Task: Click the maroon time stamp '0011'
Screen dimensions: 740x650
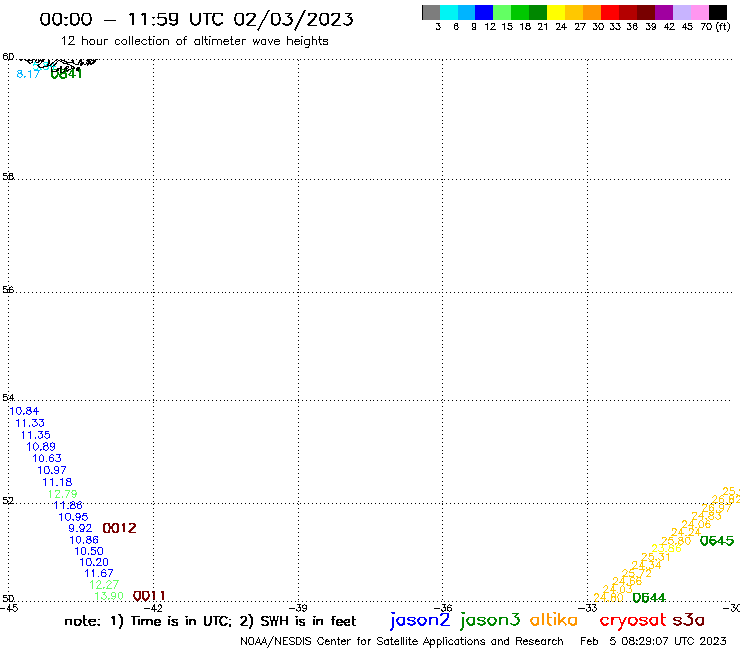Action: click(149, 596)
